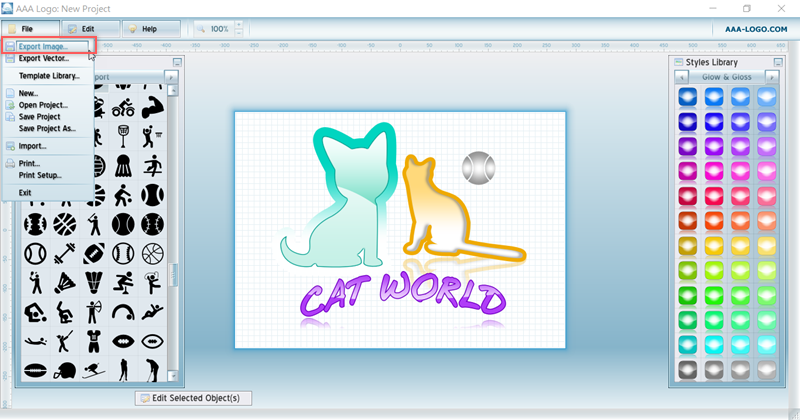
Task: Click the American football helmet icon
Action: 65,371
